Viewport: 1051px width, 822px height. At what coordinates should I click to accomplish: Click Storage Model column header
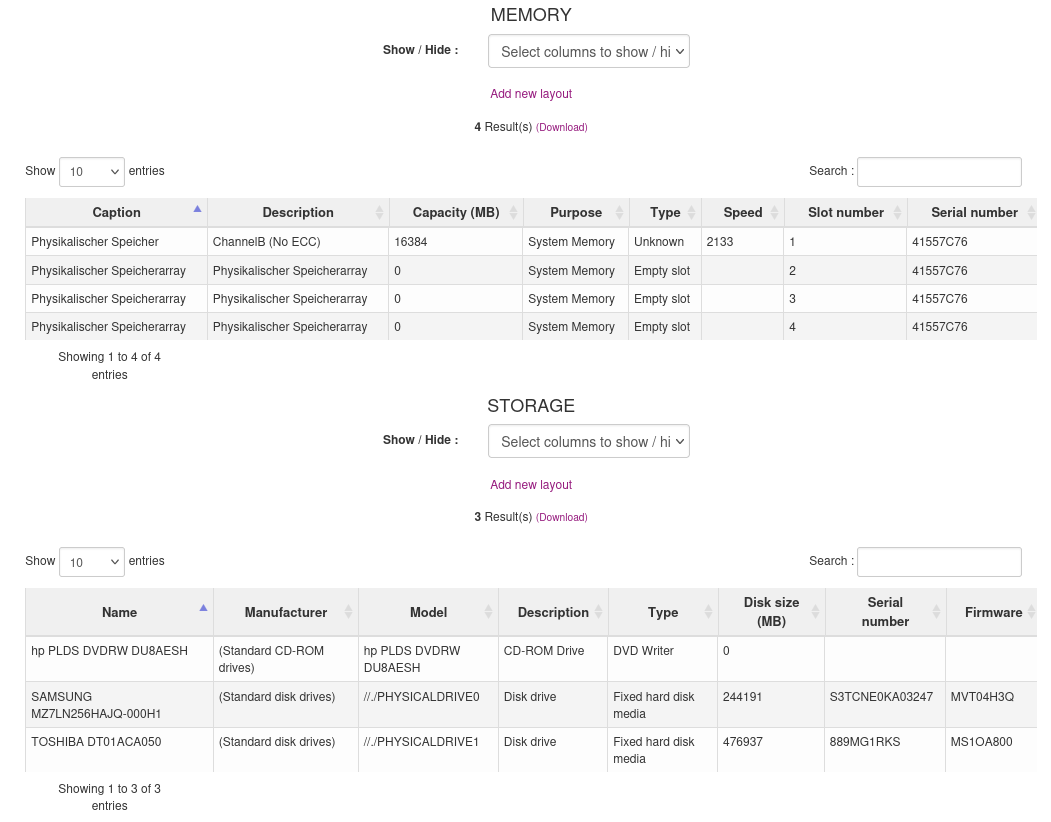click(428, 612)
